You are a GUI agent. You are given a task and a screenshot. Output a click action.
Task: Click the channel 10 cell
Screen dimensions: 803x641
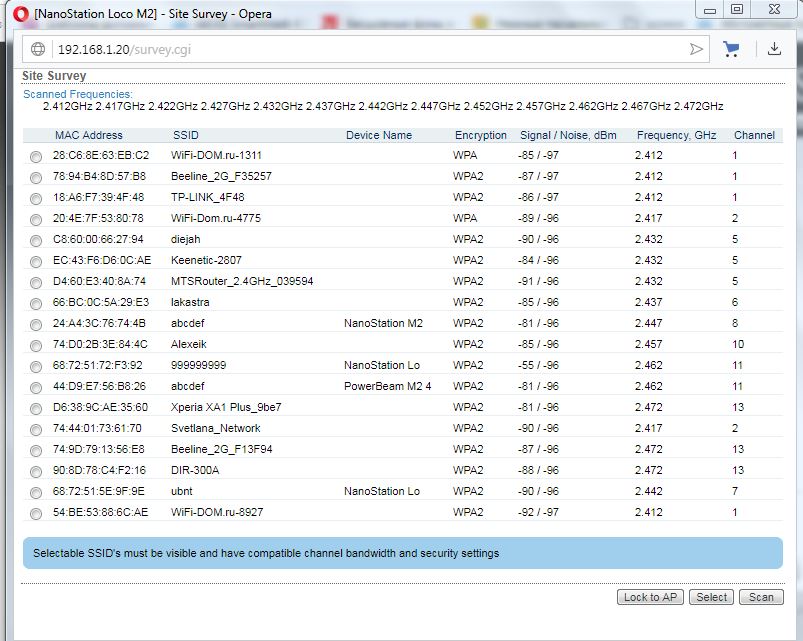[738, 344]
